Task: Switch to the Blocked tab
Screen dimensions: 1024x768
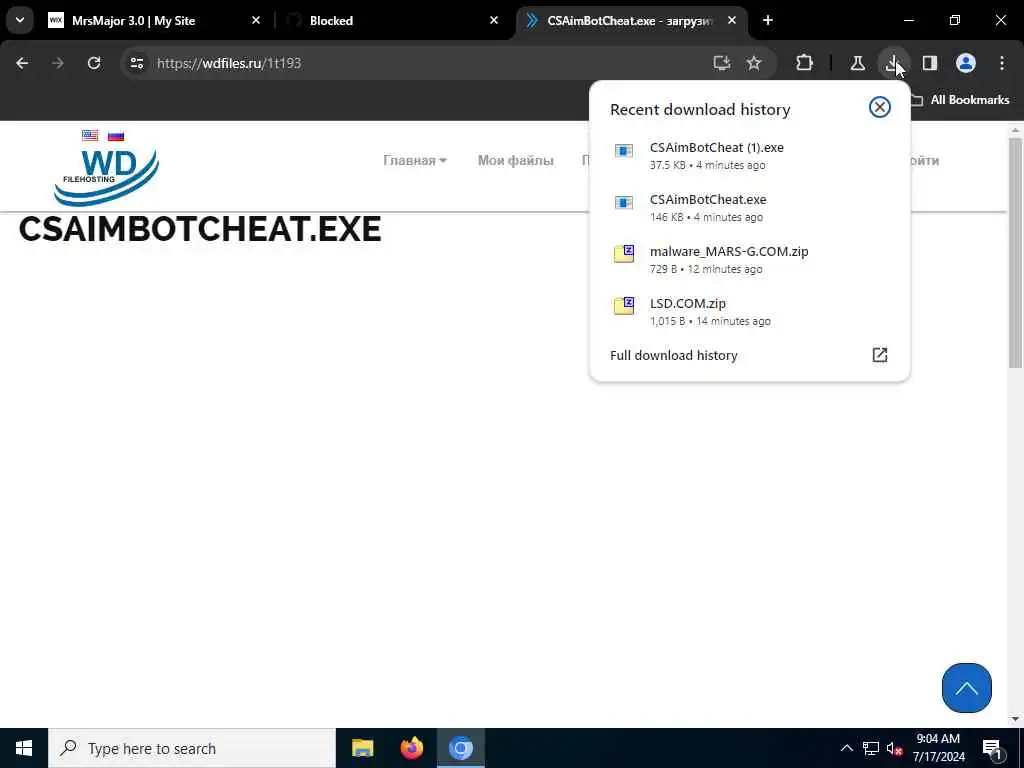Action: (392, 20)
